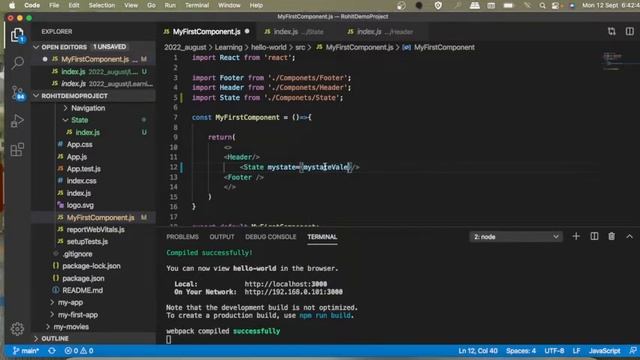Maximize the terminal panel with chevron up
640x360 pixels.
pos(629,236)
